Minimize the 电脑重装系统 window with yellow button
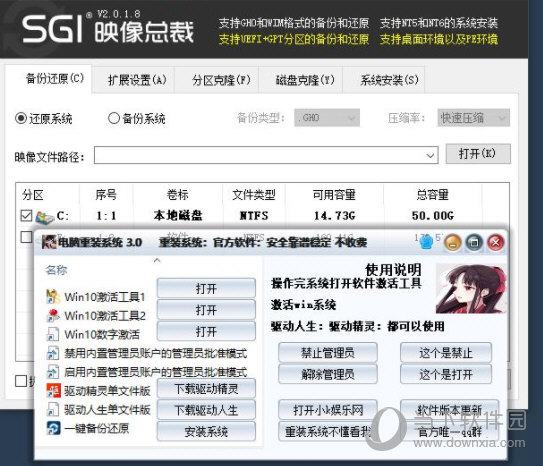This screenshot has height=466, width=543. pos(453,242)
